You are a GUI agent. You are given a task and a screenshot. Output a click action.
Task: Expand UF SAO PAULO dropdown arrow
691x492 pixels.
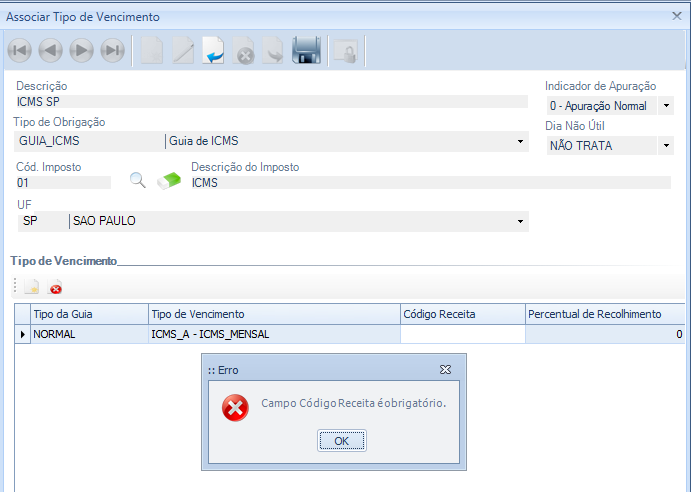pos(520,221)
